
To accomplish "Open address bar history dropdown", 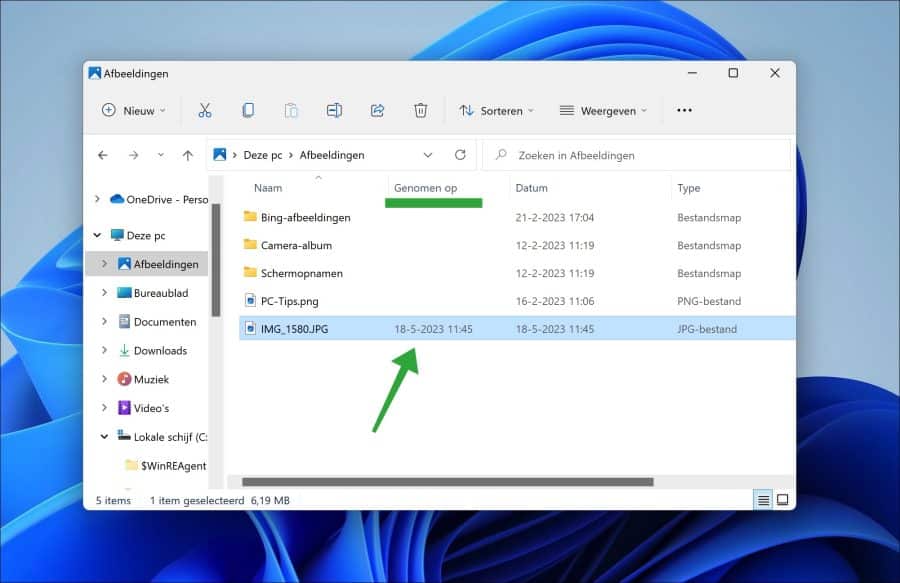I will (428, 155).
